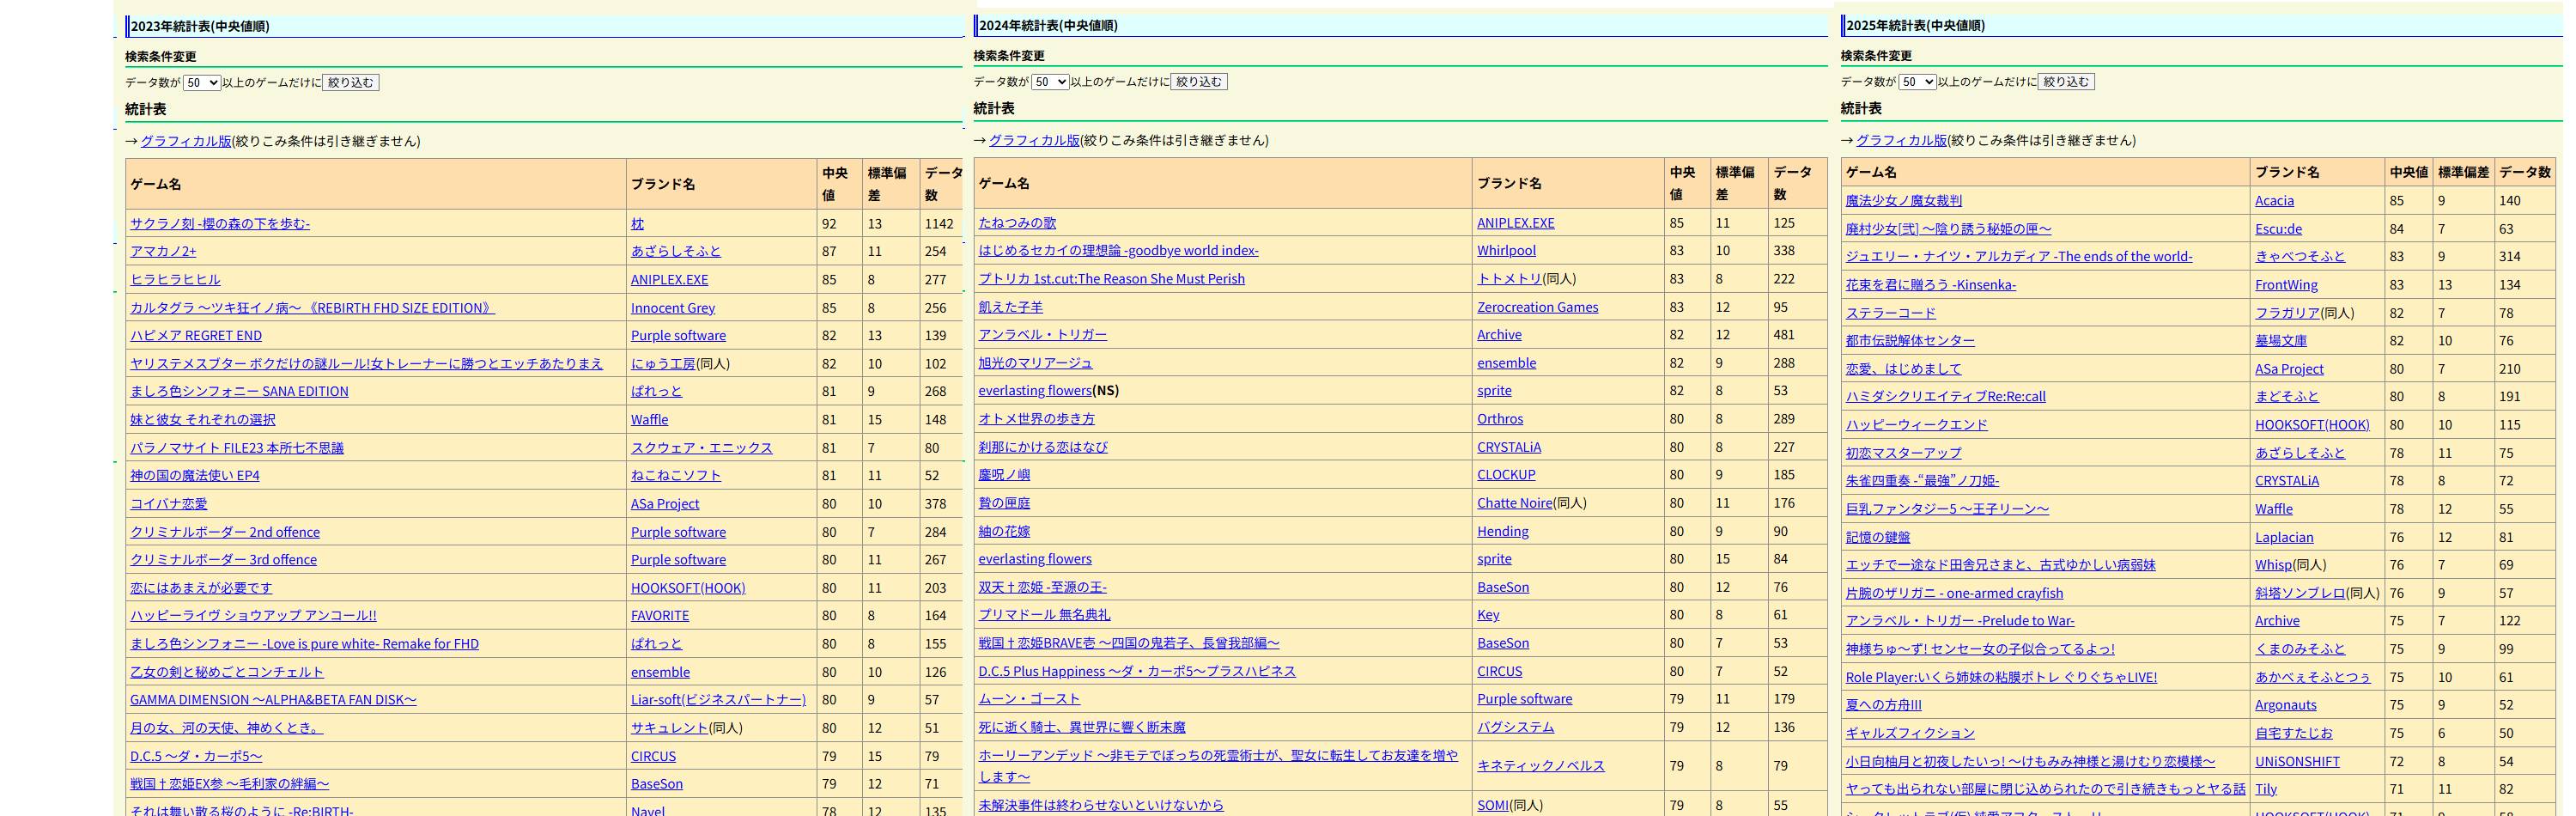
Task: Open game 飢えた子羊
Action: click(x=1010, y=307)
